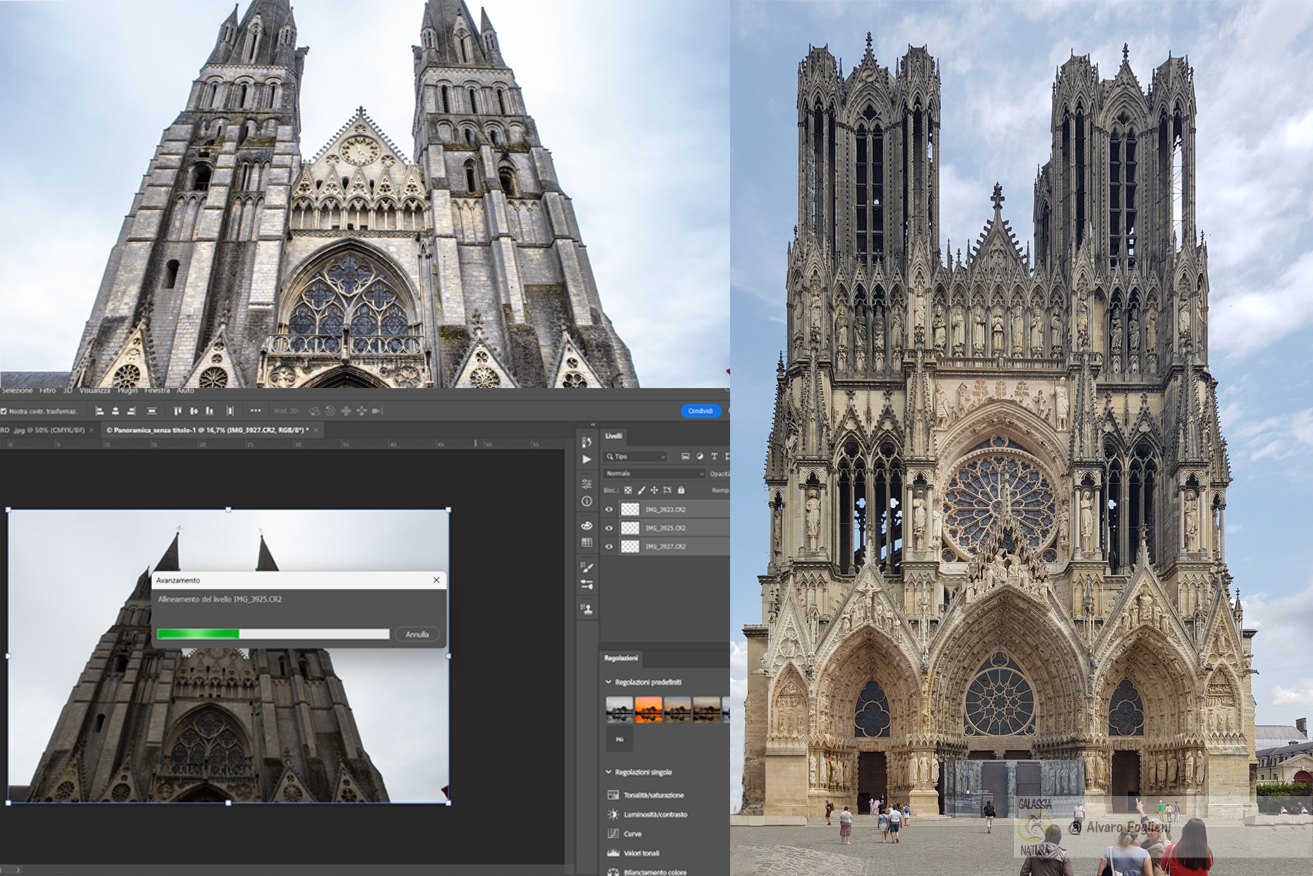This screenshot has height=876, width=1313.
Task: Toggle lock all padlock icon
Action: pyautogui.click(x=681, y=490)
